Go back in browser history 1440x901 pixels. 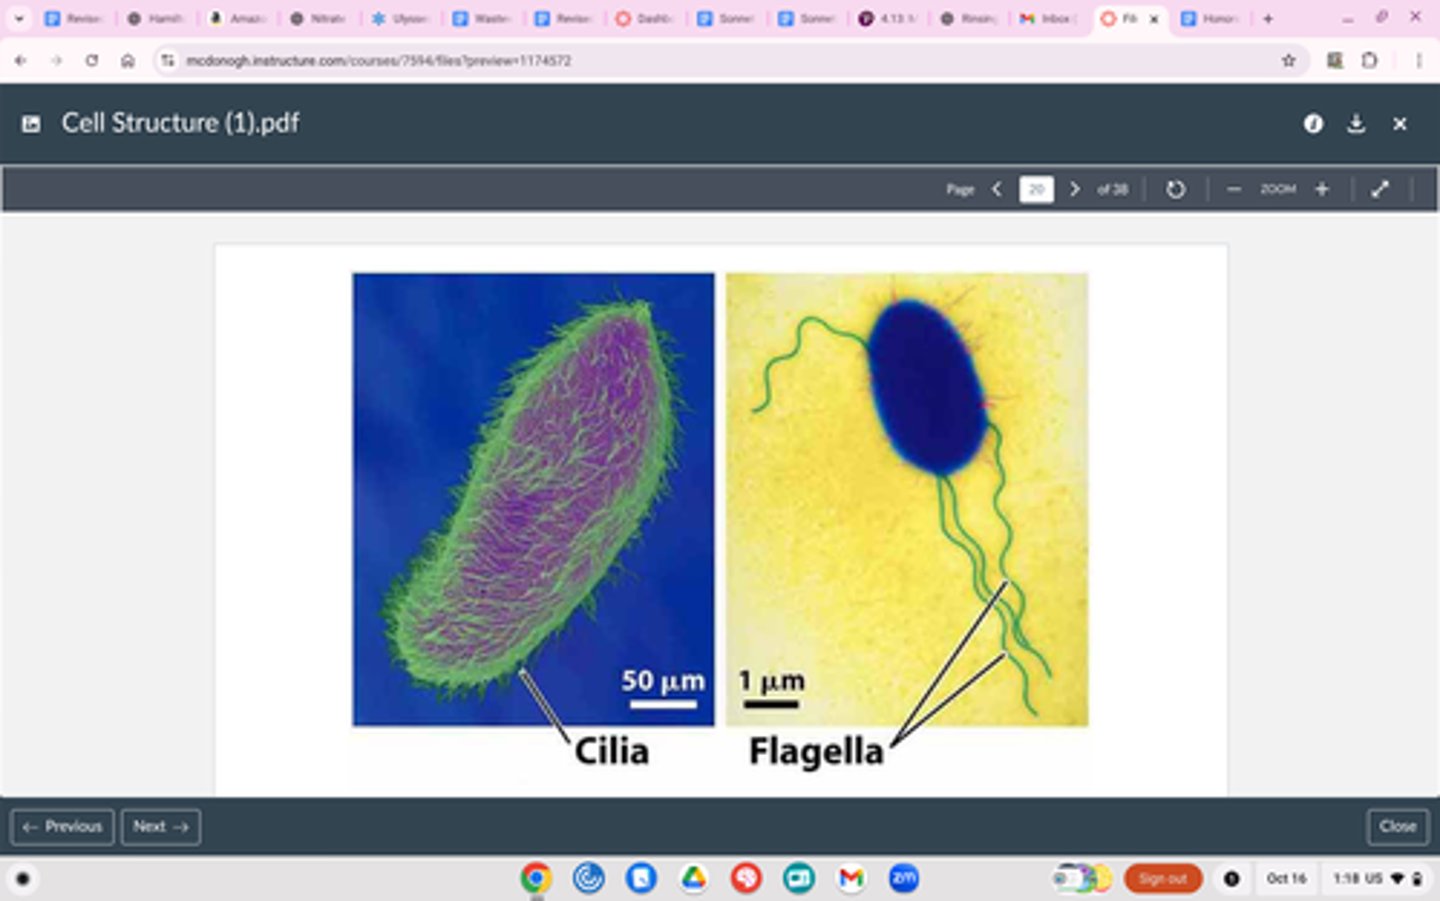tap(20, 60)
